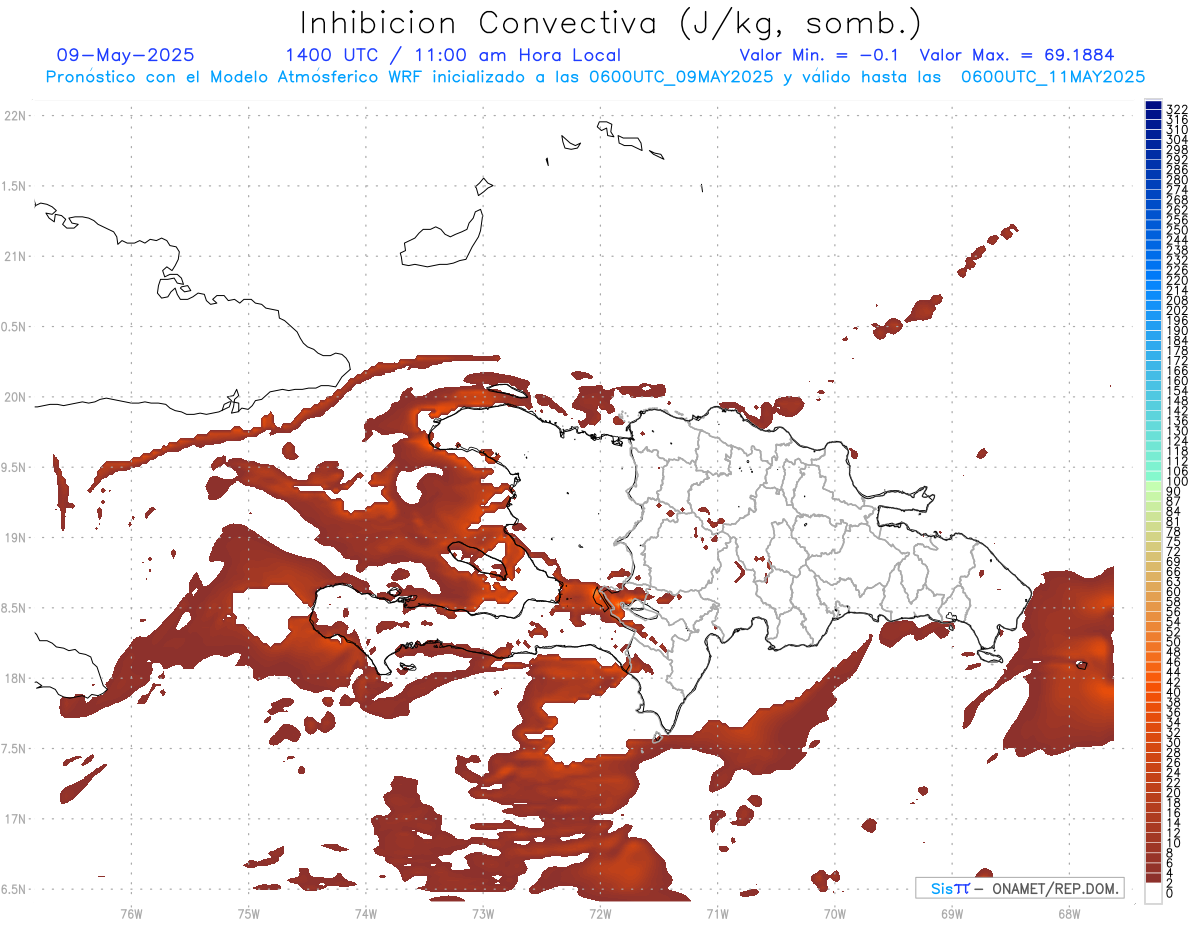Click the '322' color scale label
The image size is (1200, 927).
[x=1176, y=108]
